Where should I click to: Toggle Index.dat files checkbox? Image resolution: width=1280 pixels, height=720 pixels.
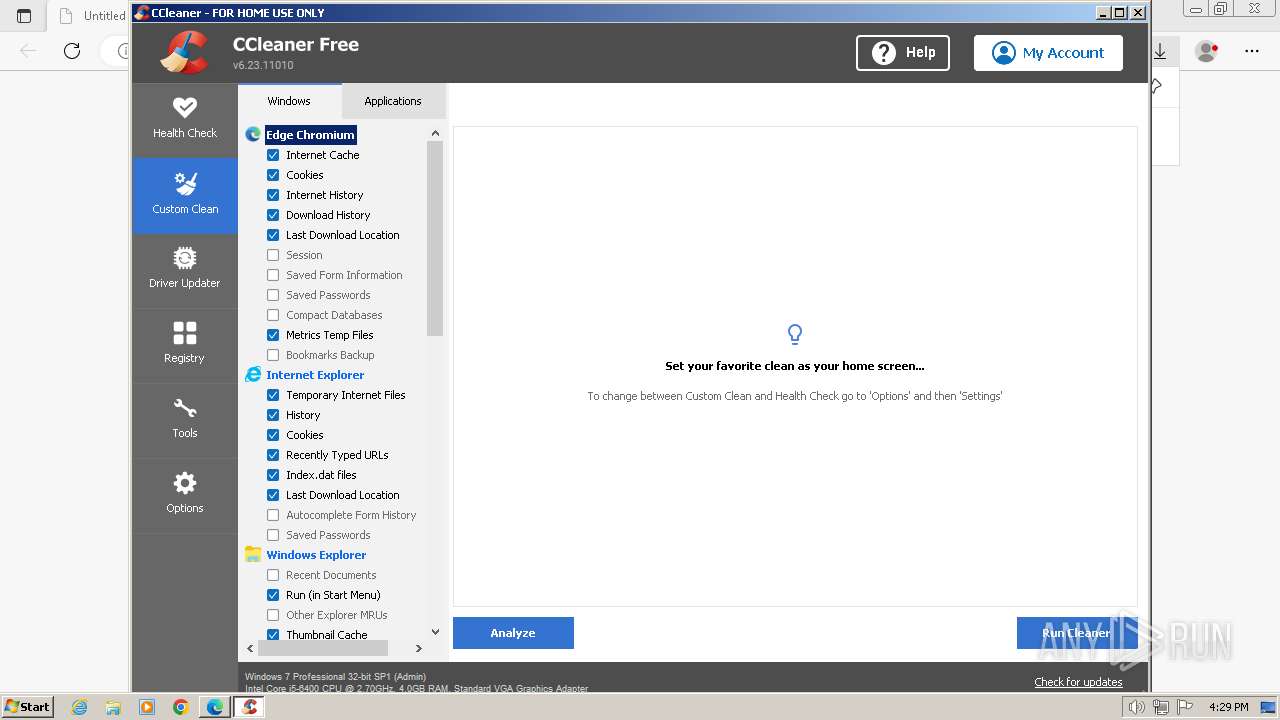pos(273,475)
